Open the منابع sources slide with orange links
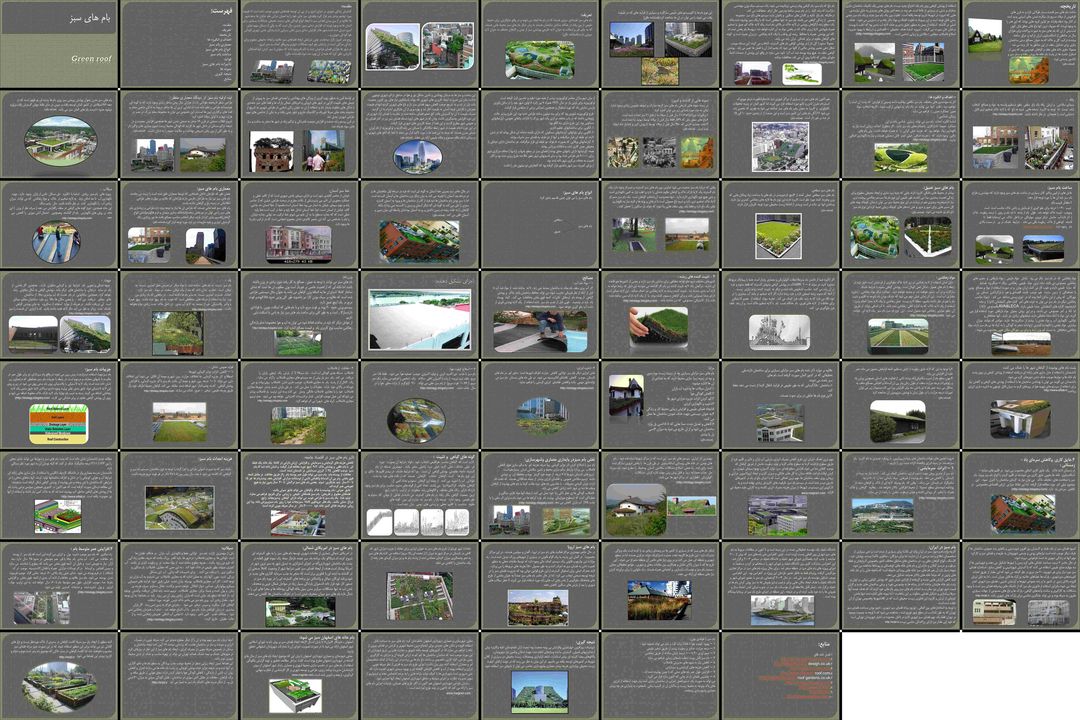1080x720 pixels. click(x=781, y=676)
